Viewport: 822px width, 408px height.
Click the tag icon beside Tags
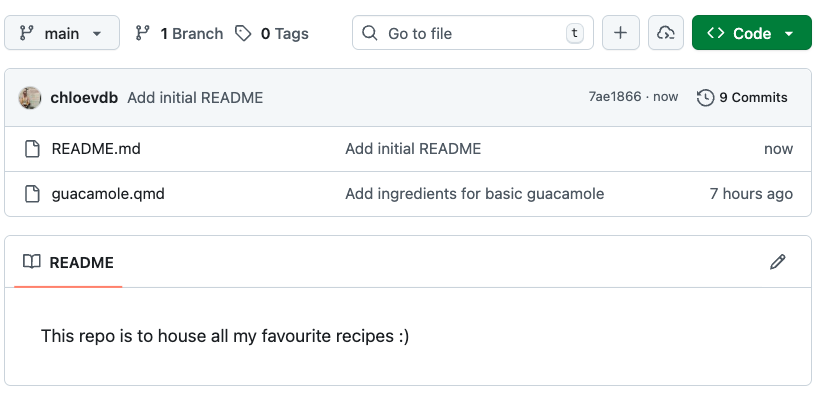(243, 33)
